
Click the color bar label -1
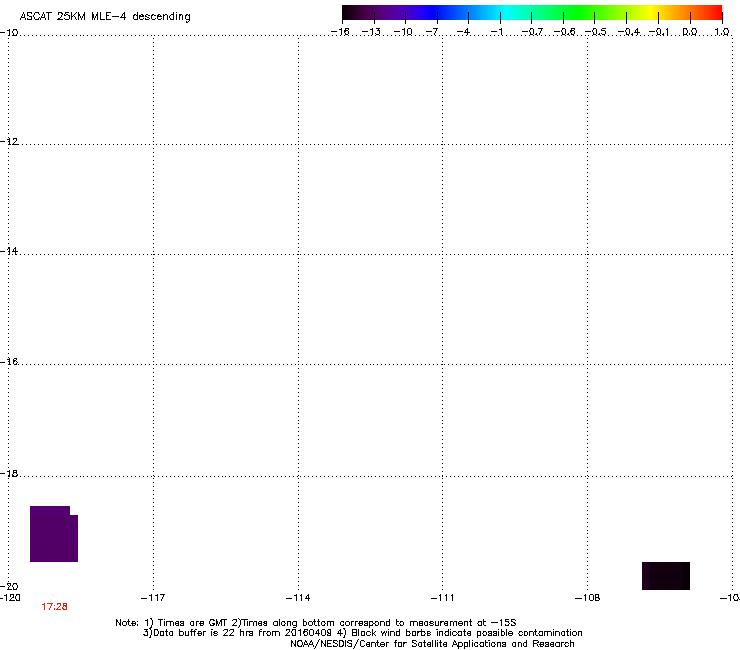click(x=496, y=32)
